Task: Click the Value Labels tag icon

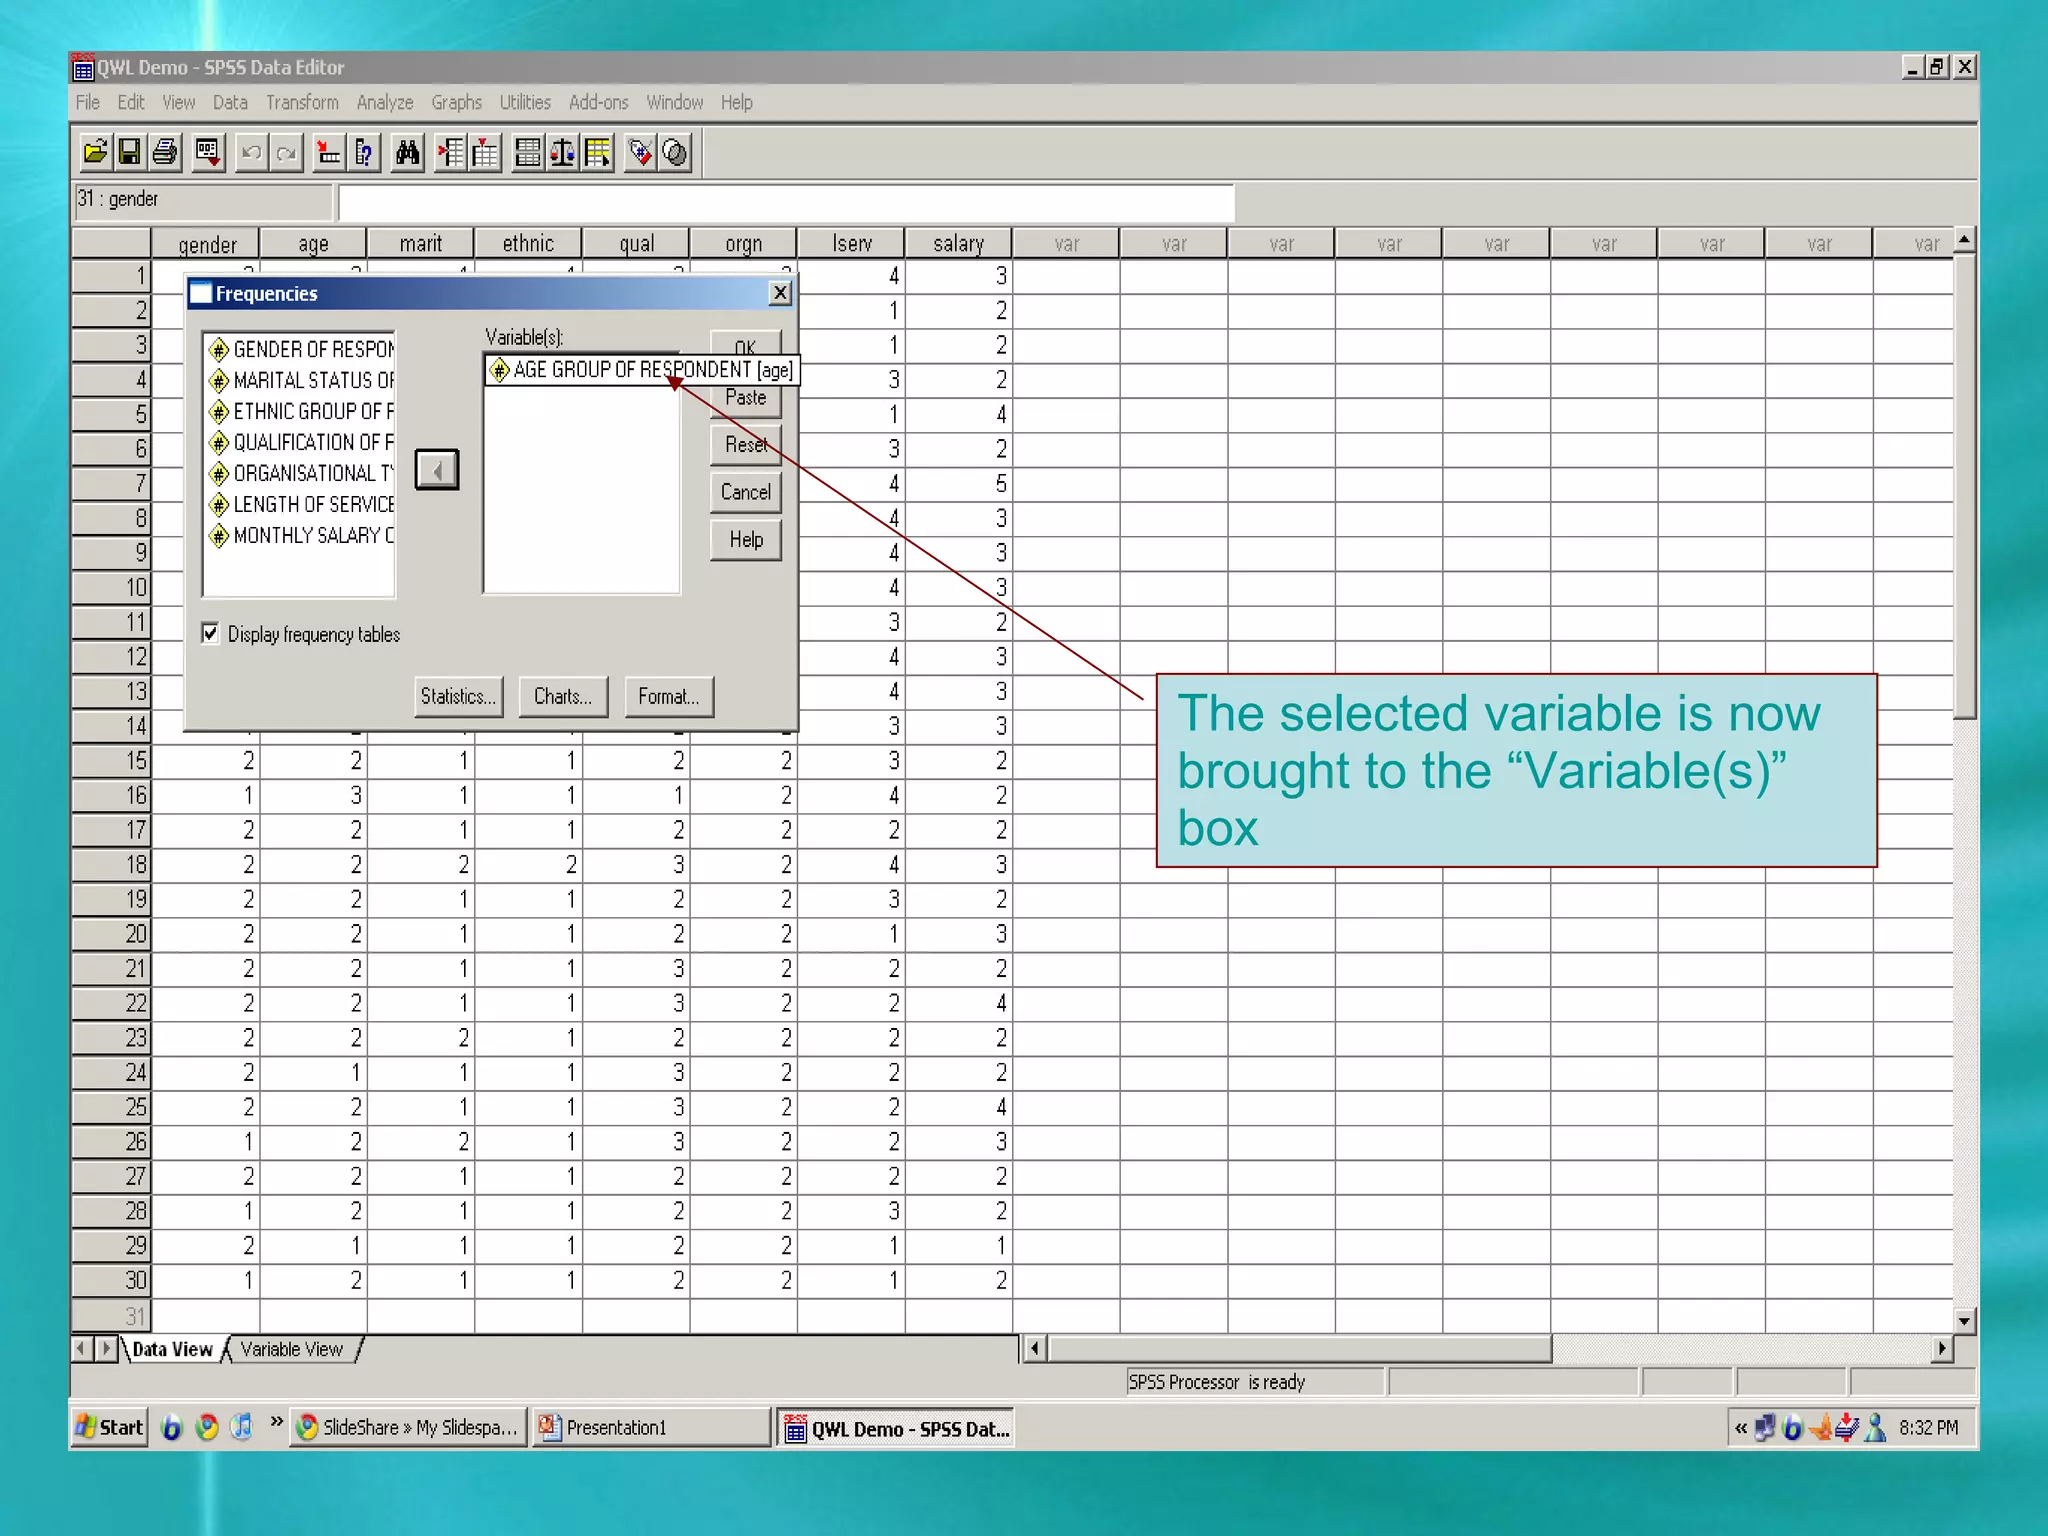Action: [640, 153]
